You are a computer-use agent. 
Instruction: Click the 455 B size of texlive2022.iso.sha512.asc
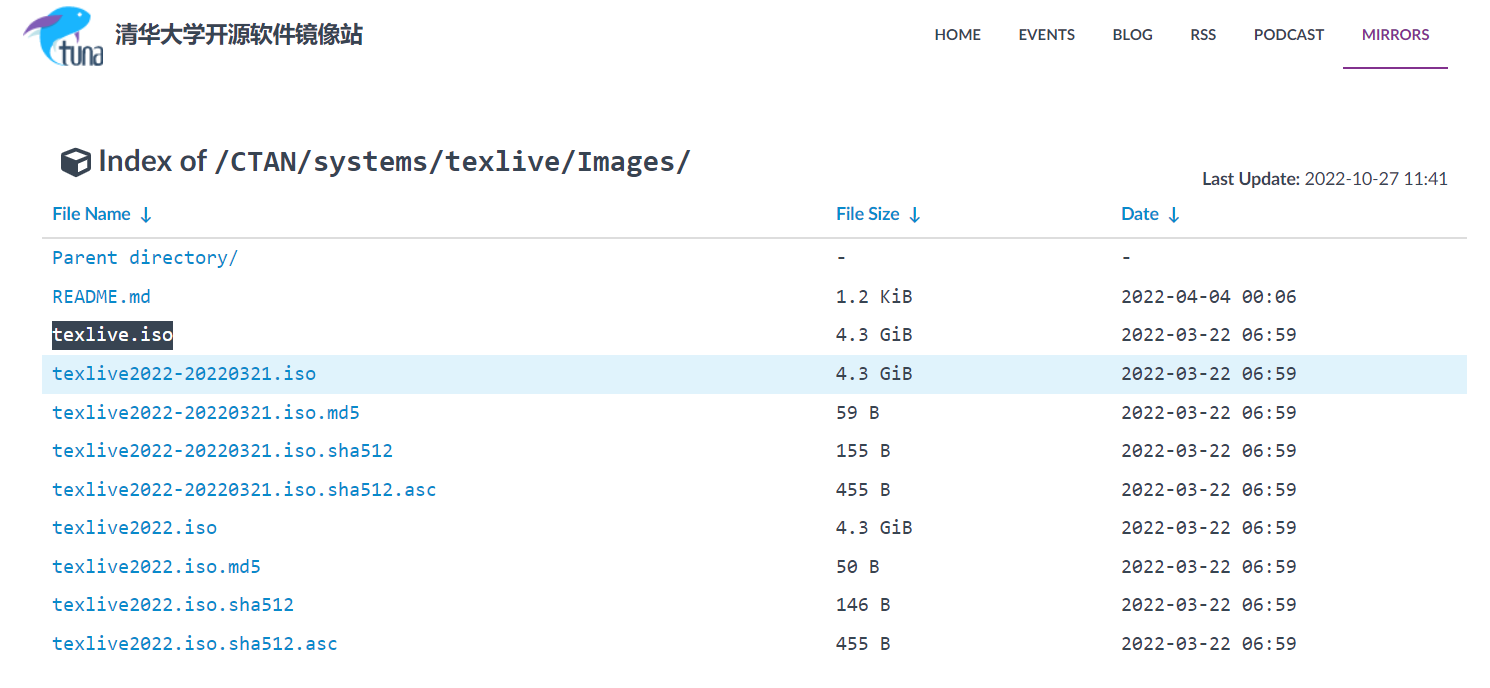tap(863, 644)
